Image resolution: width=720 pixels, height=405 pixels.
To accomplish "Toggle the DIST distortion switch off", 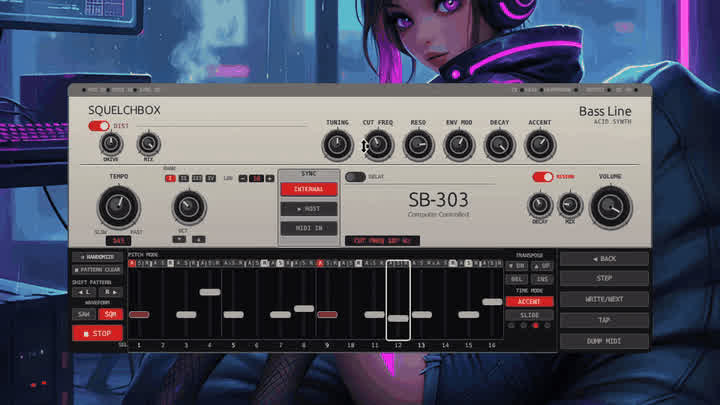I will click(99, 126).
